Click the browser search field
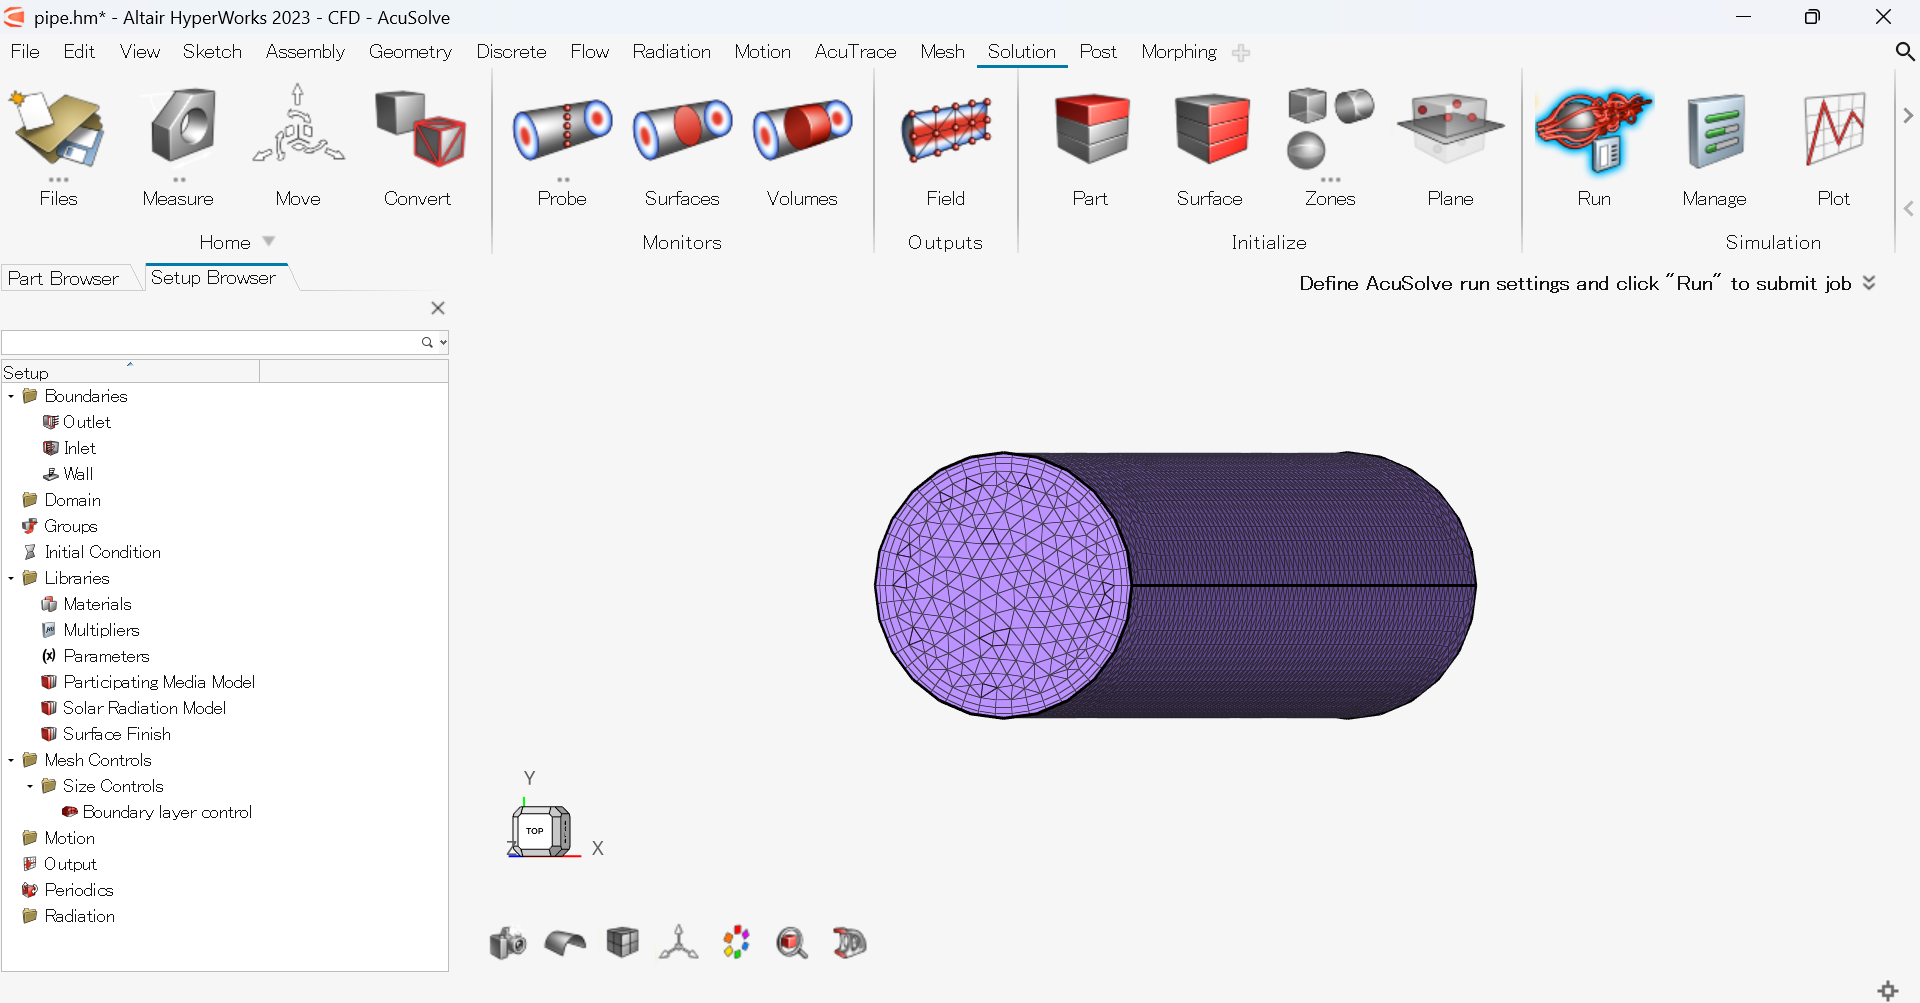This screenshot has height=1003, width=1920. (x=212, y=342)
